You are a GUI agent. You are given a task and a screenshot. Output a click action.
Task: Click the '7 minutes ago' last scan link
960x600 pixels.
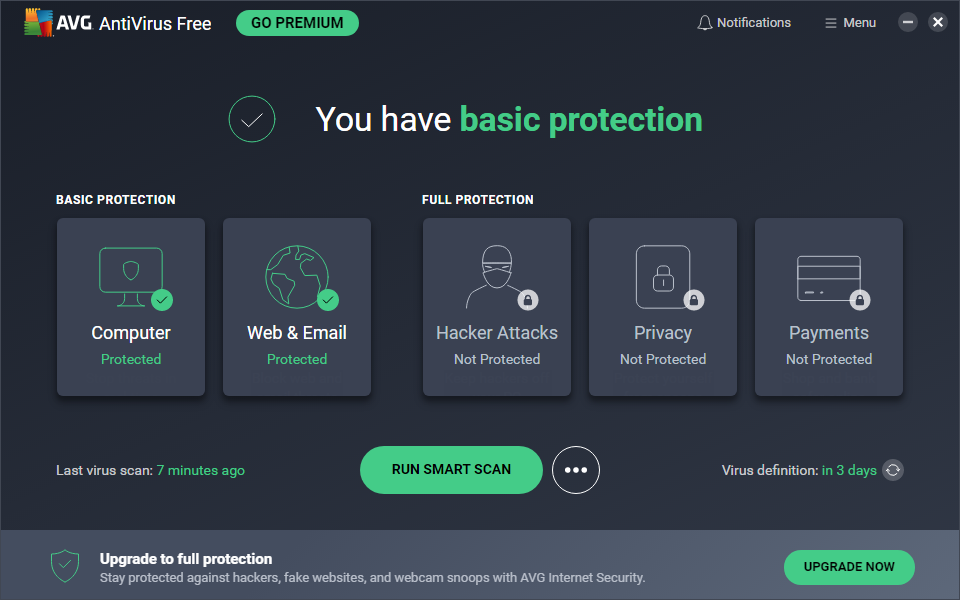(200, 470)
